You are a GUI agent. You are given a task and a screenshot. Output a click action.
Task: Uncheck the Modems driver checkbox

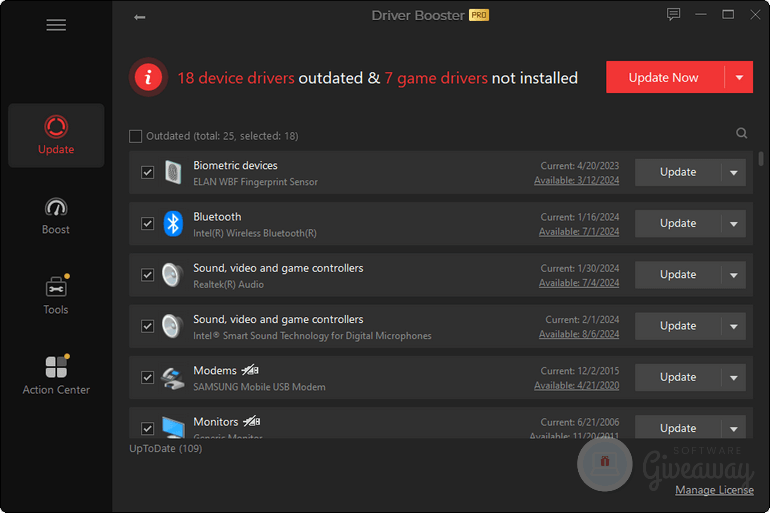tap(147, 378)
